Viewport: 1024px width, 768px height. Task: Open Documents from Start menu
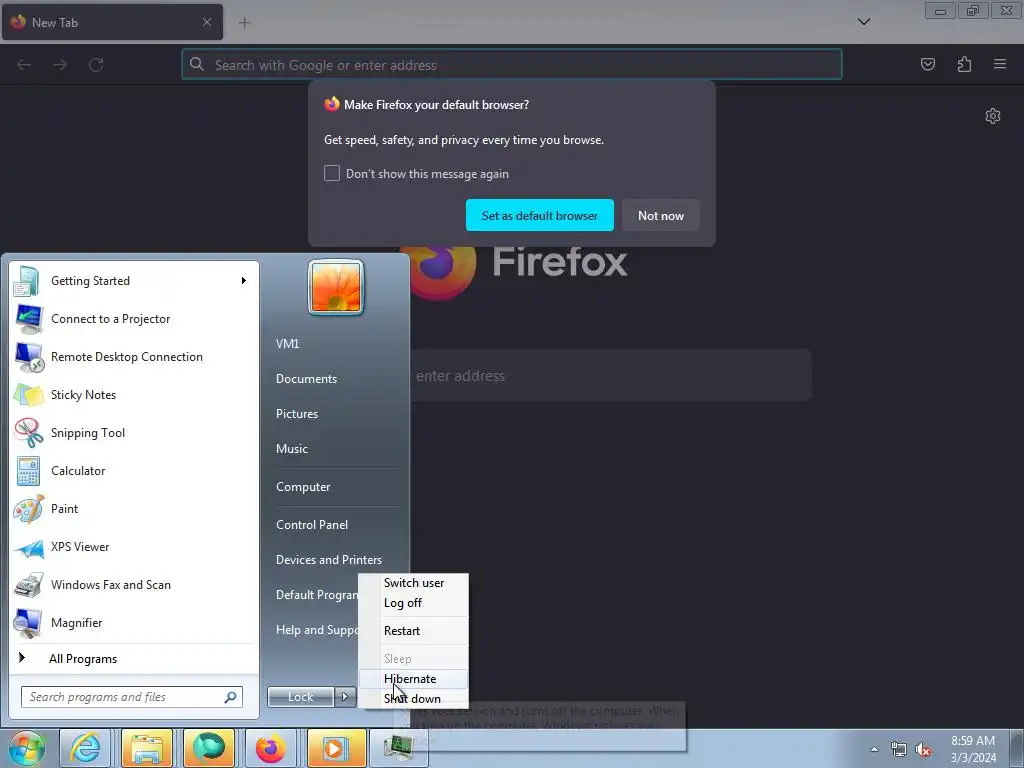pos(306,379)
